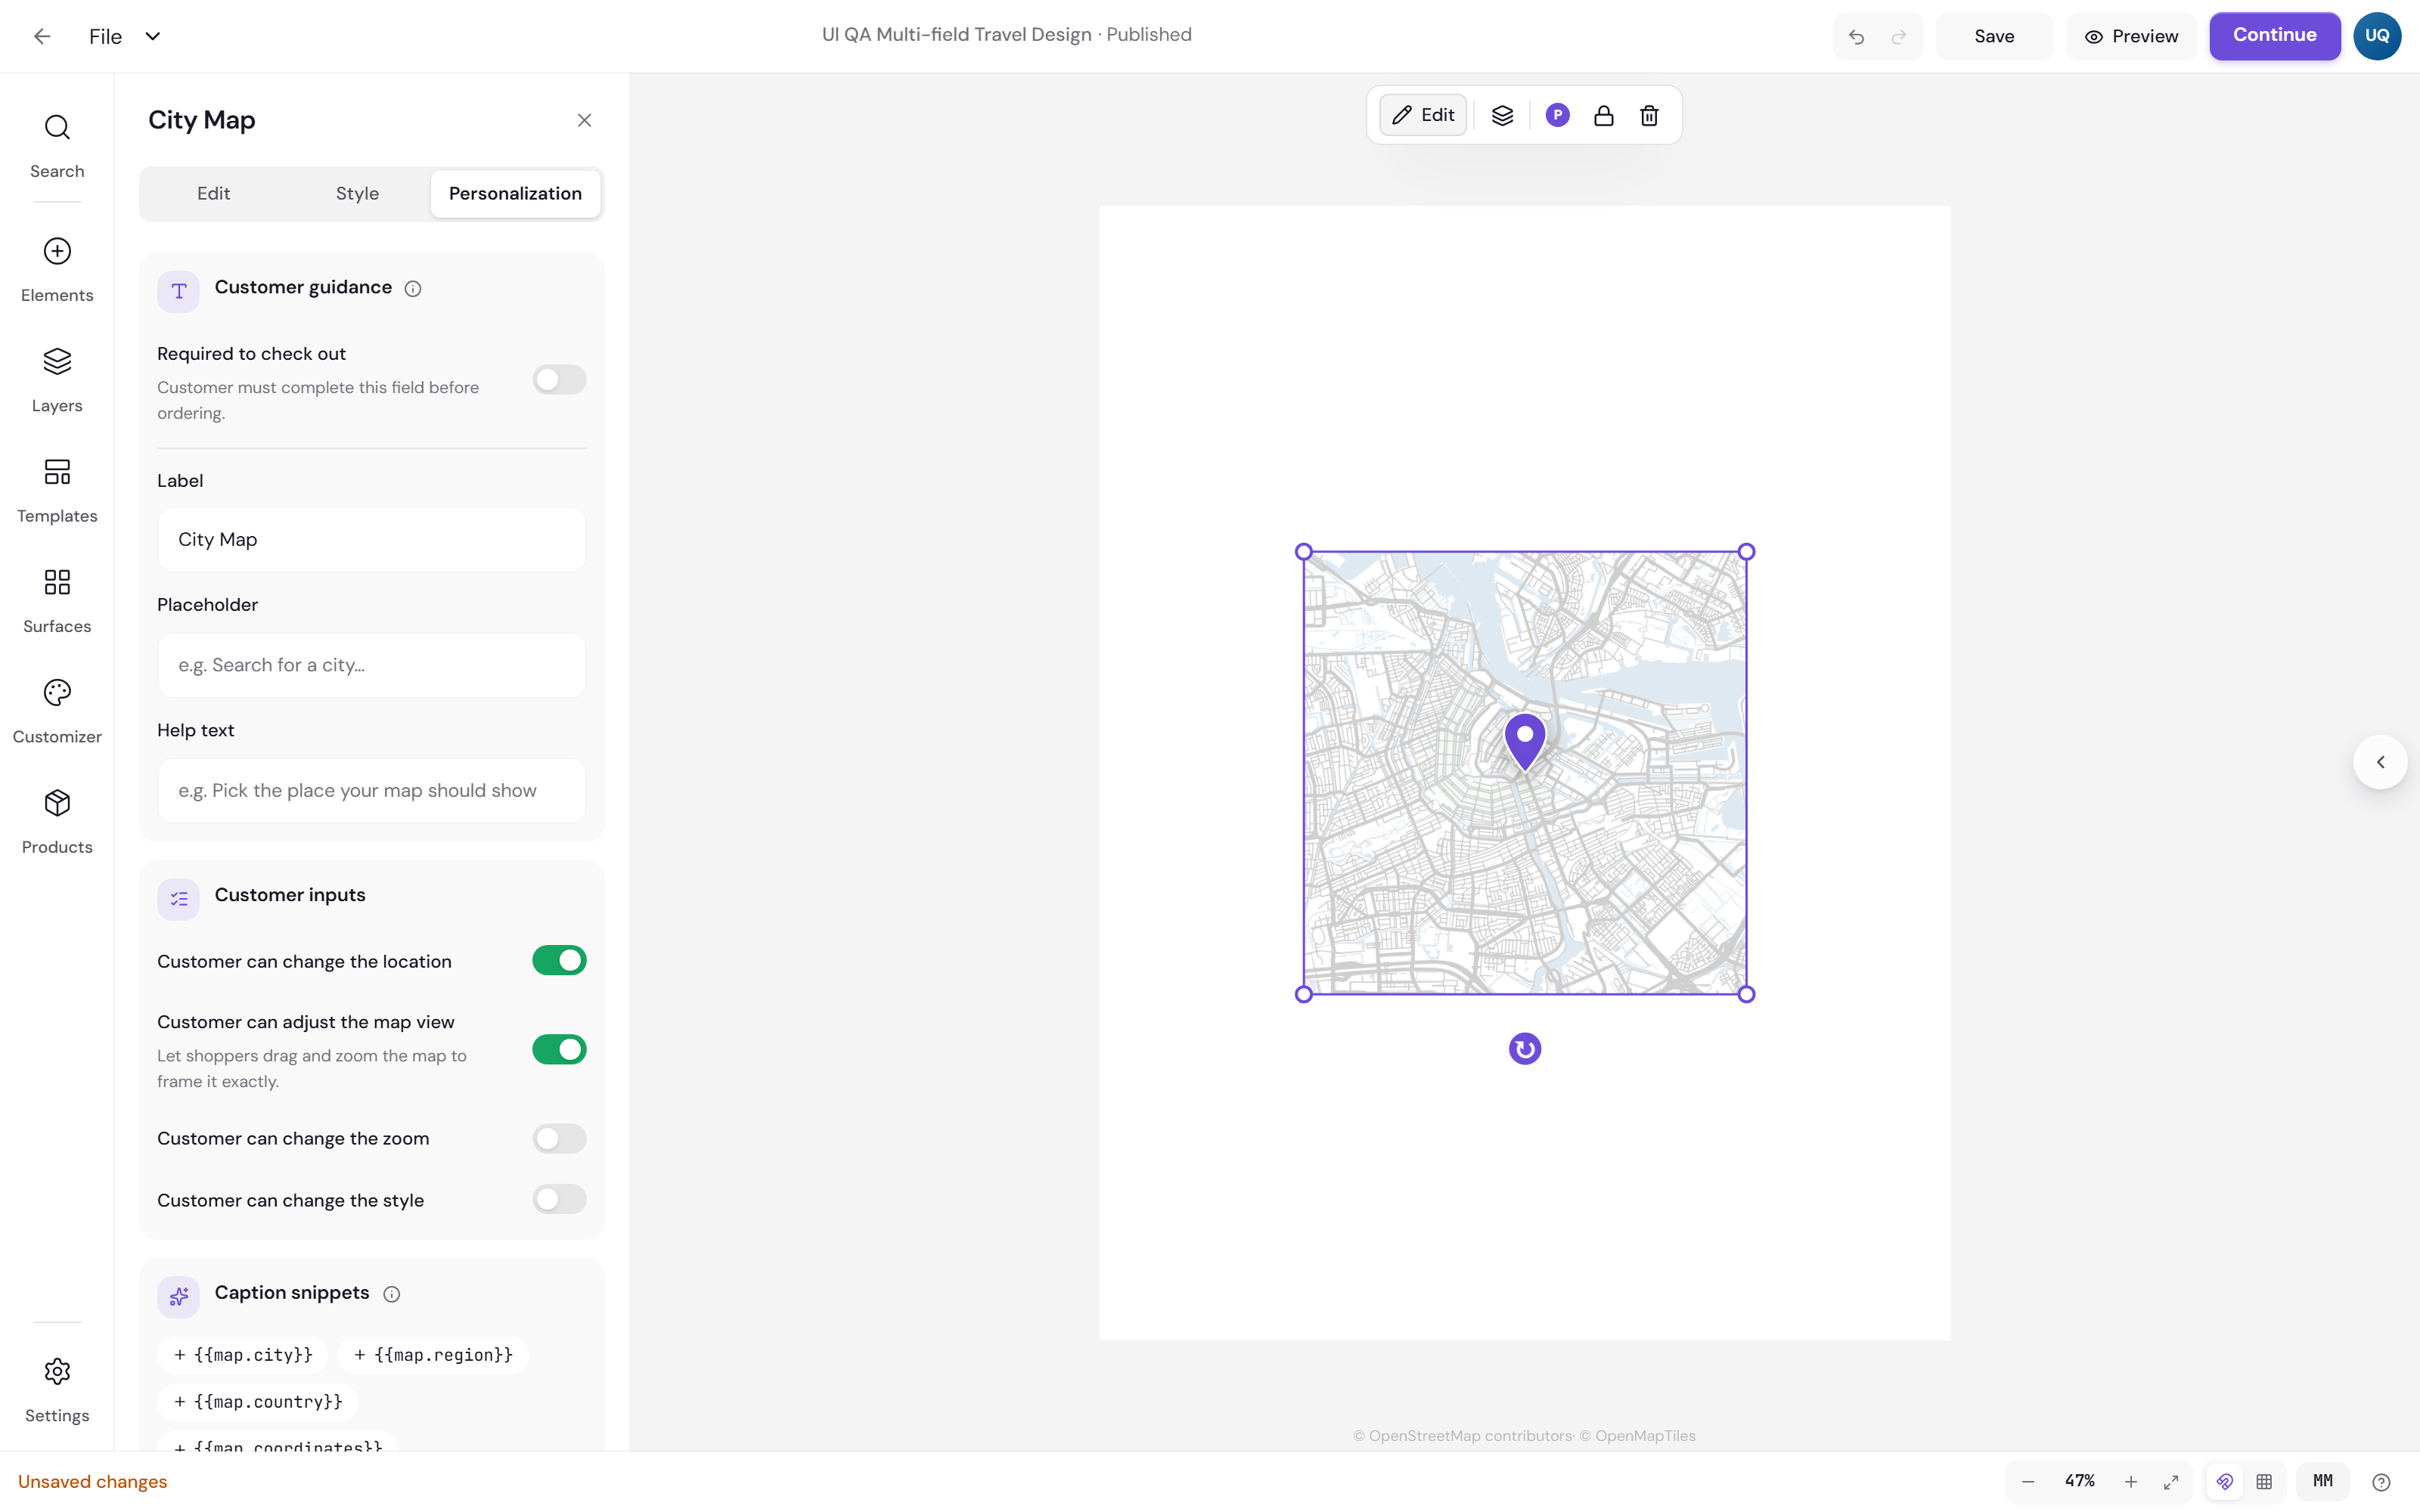Open the Customizer panel
Viewport: 2420px width, 1512px height.
(x=57, y=711)
